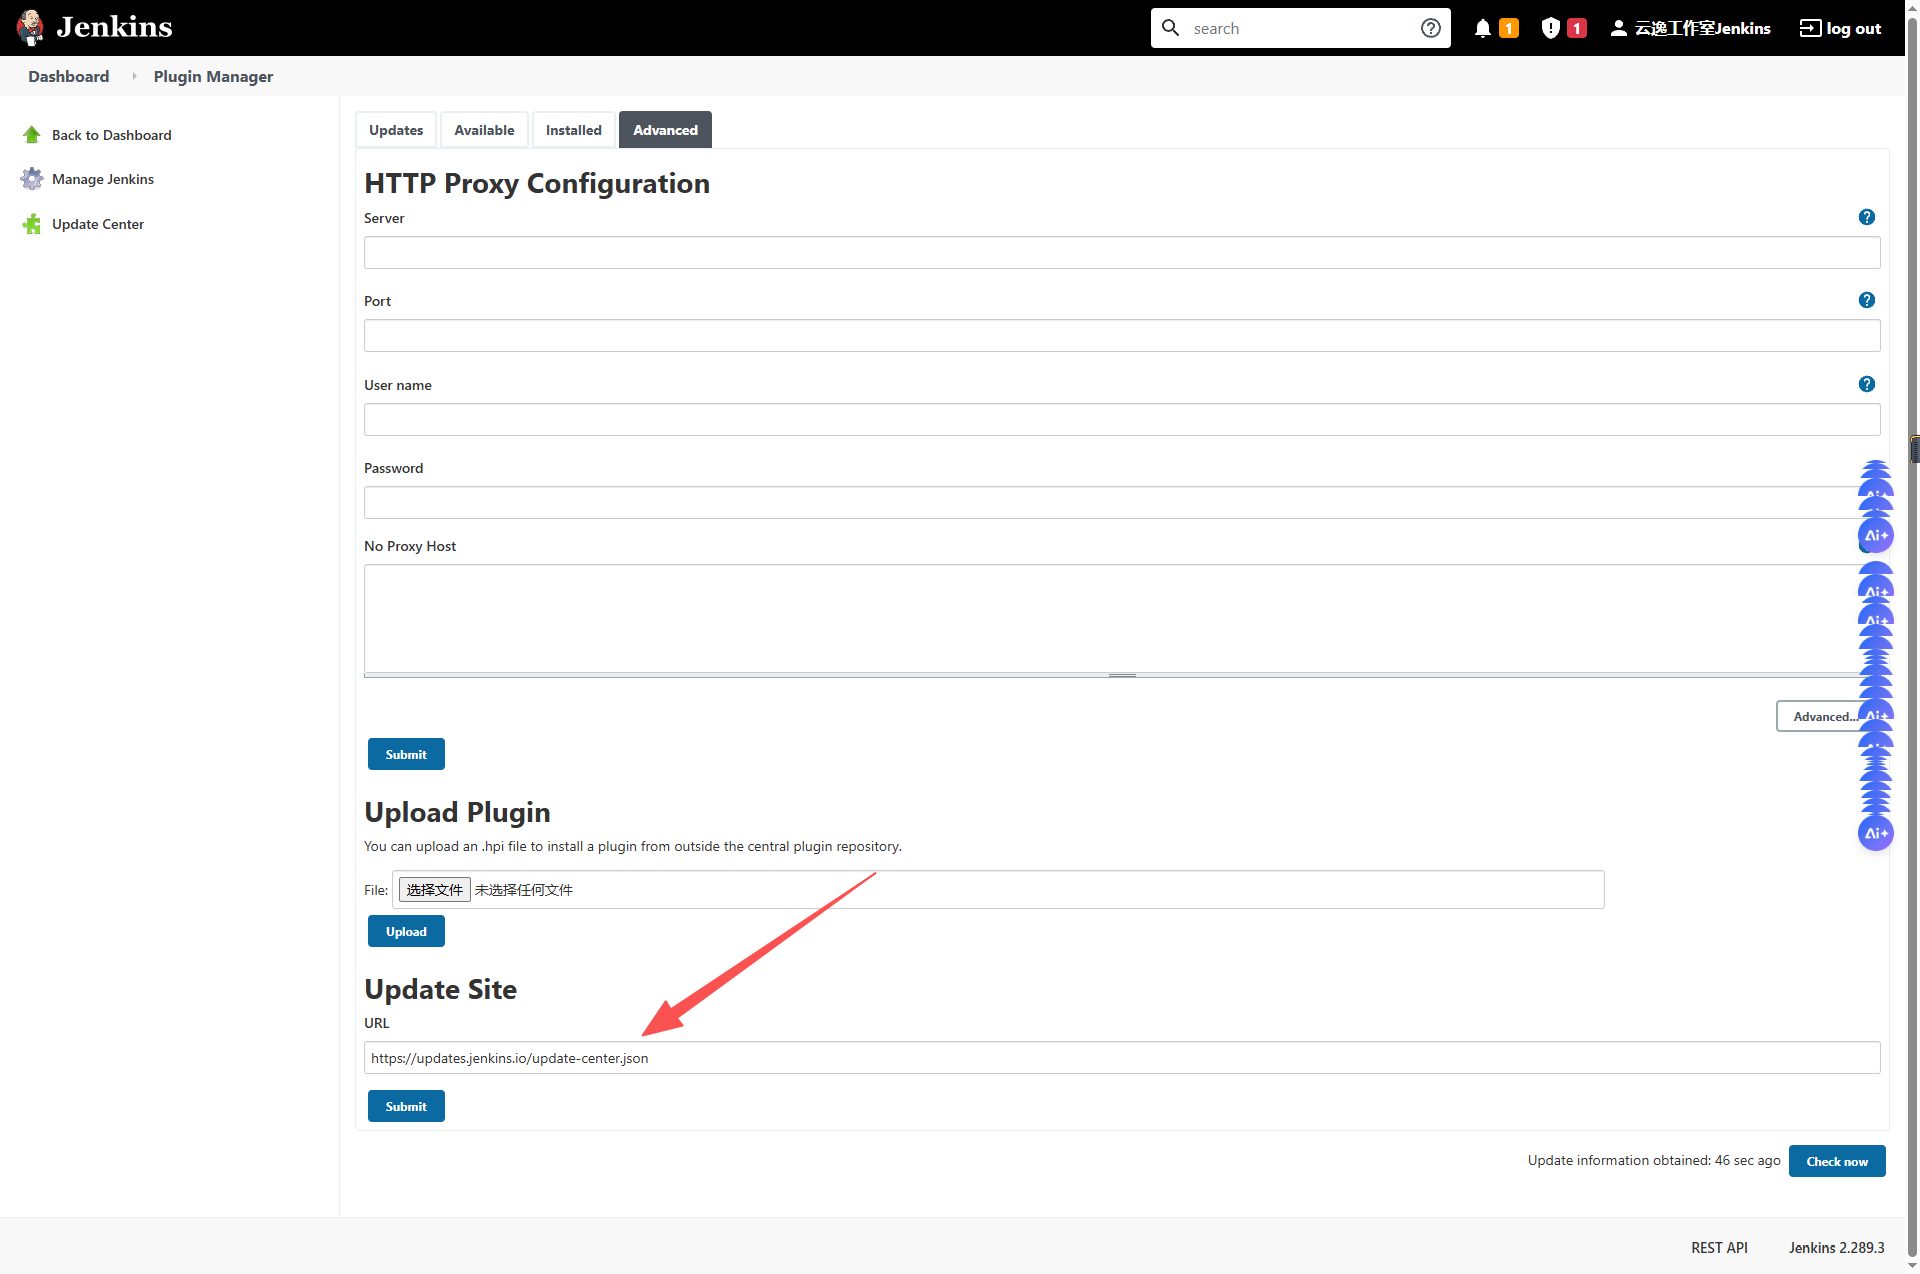Click the user profile icon

pos(1618,28)
